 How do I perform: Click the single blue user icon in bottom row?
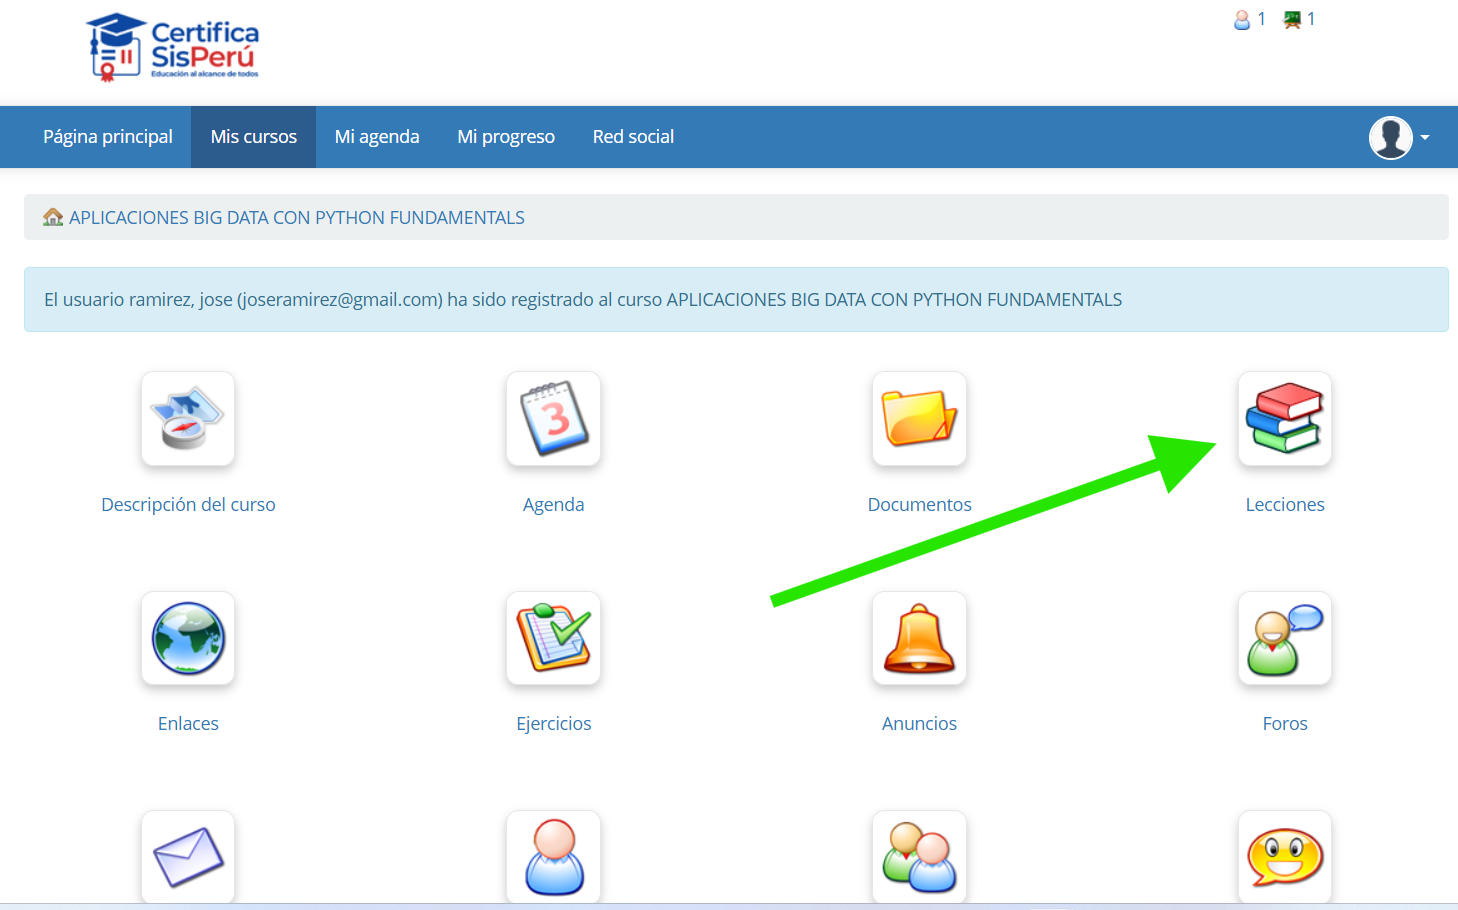[x=553, y=857]
